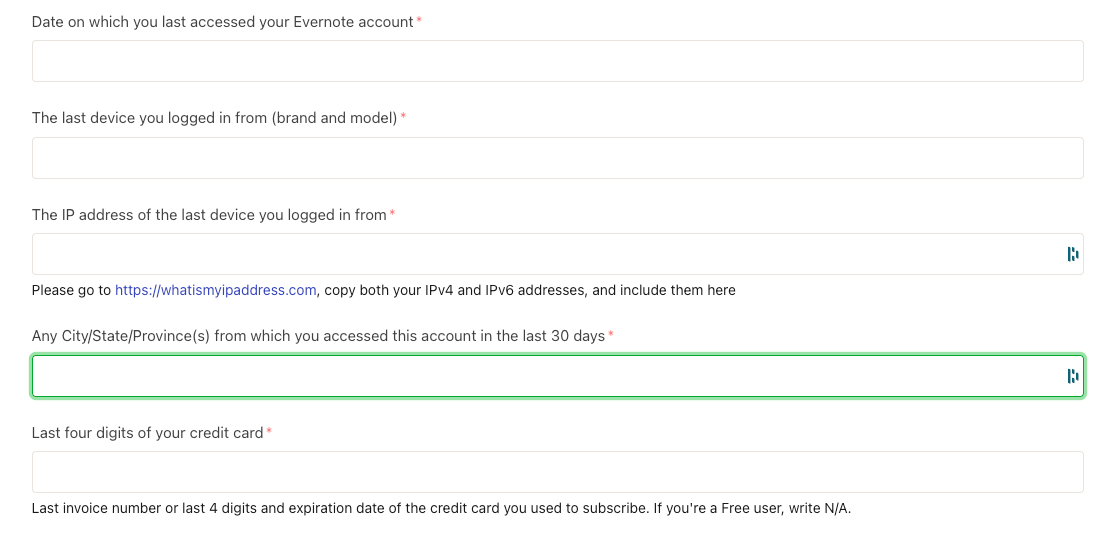
Task: Open the whatismyipaddress.com link
Action: point(216,290)
